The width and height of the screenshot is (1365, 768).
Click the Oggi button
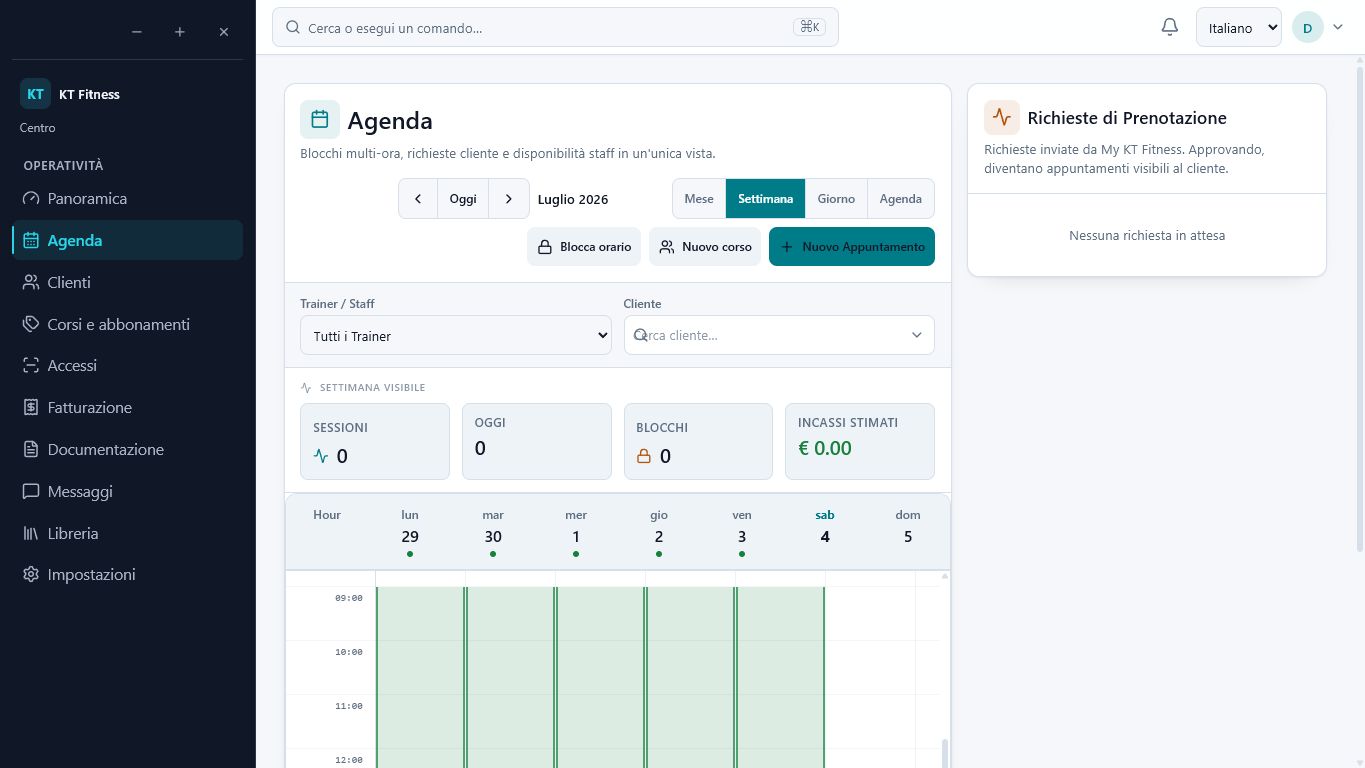pyautogui.click(x=463, y=198)
